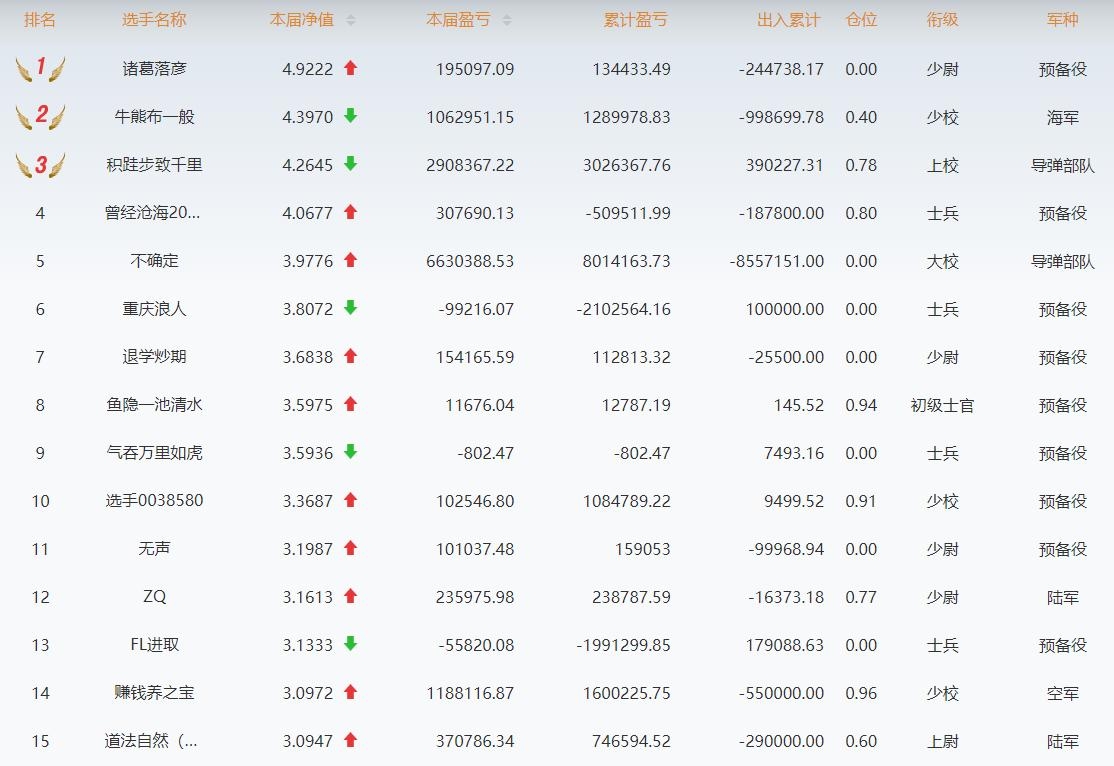Screen dimensions: 1114x766
Task: Click the rank 2 wings badge
Action: click(x=40, y=116)
